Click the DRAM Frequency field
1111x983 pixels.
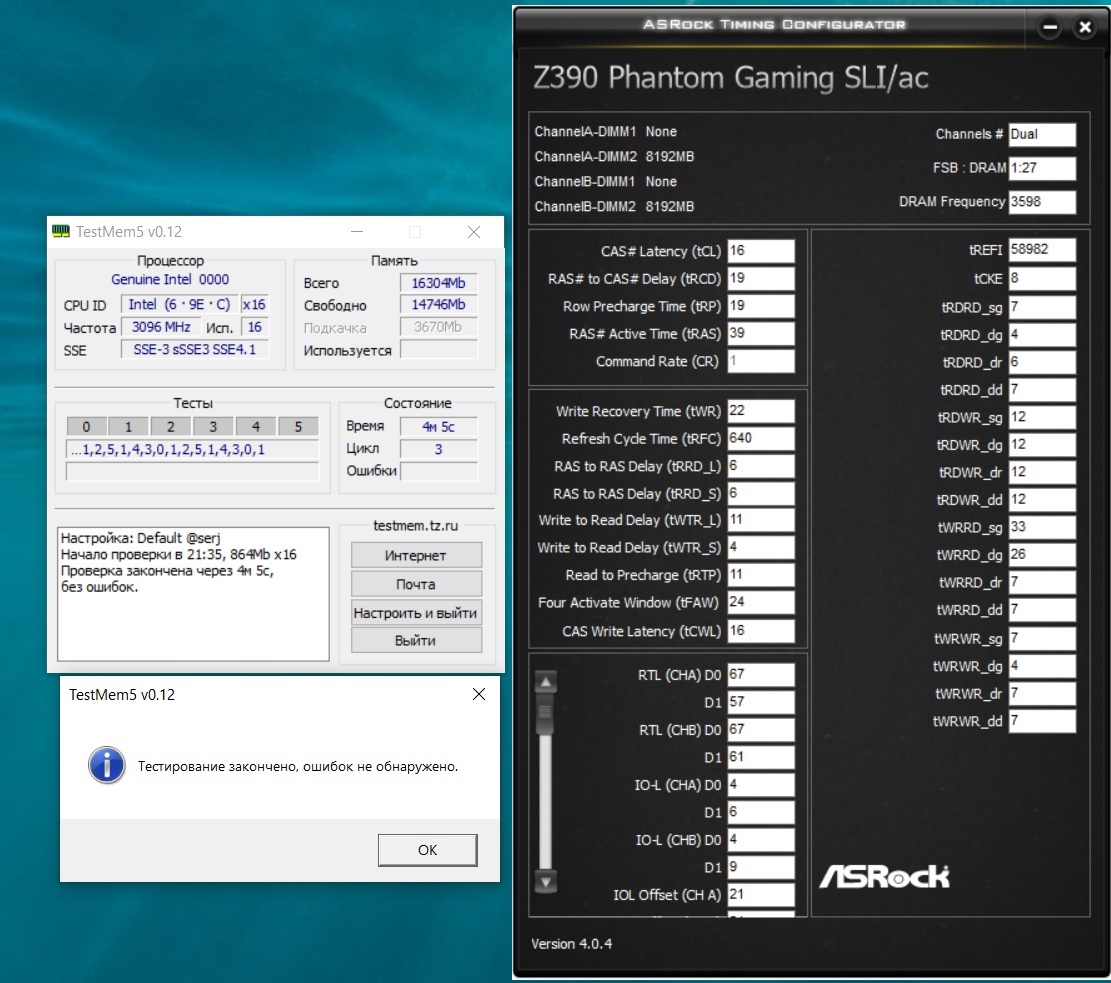point(1042,202)
